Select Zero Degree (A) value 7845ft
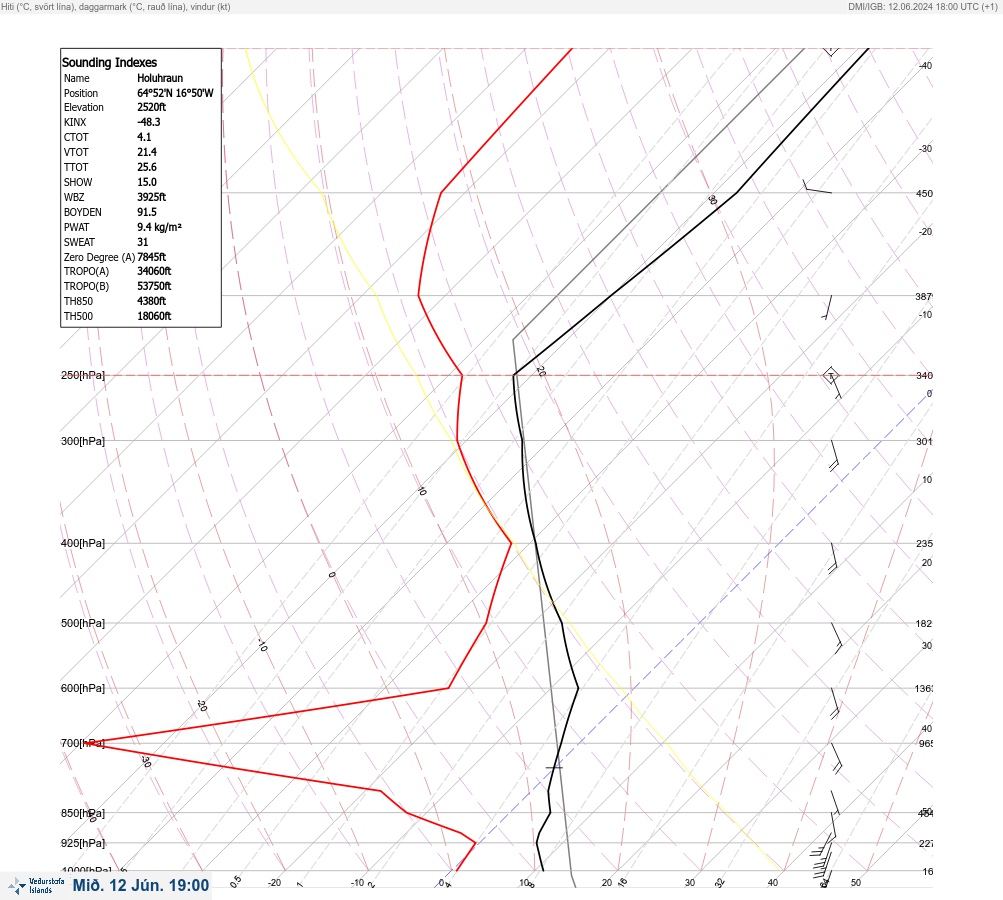1003x900 pixels. pyautogui.click(x=152, y=257)
